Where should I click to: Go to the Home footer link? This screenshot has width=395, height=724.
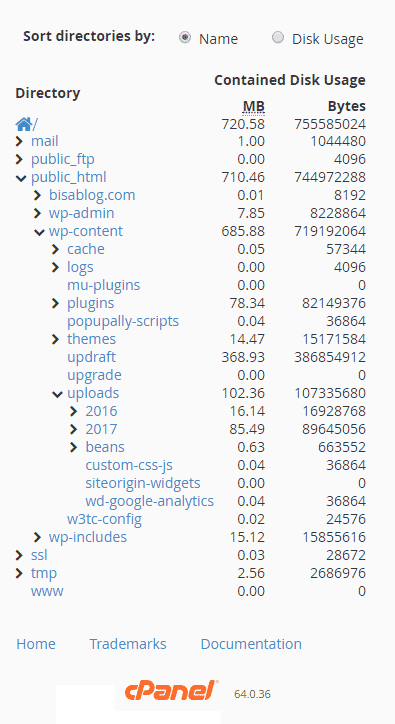point(36,644)
